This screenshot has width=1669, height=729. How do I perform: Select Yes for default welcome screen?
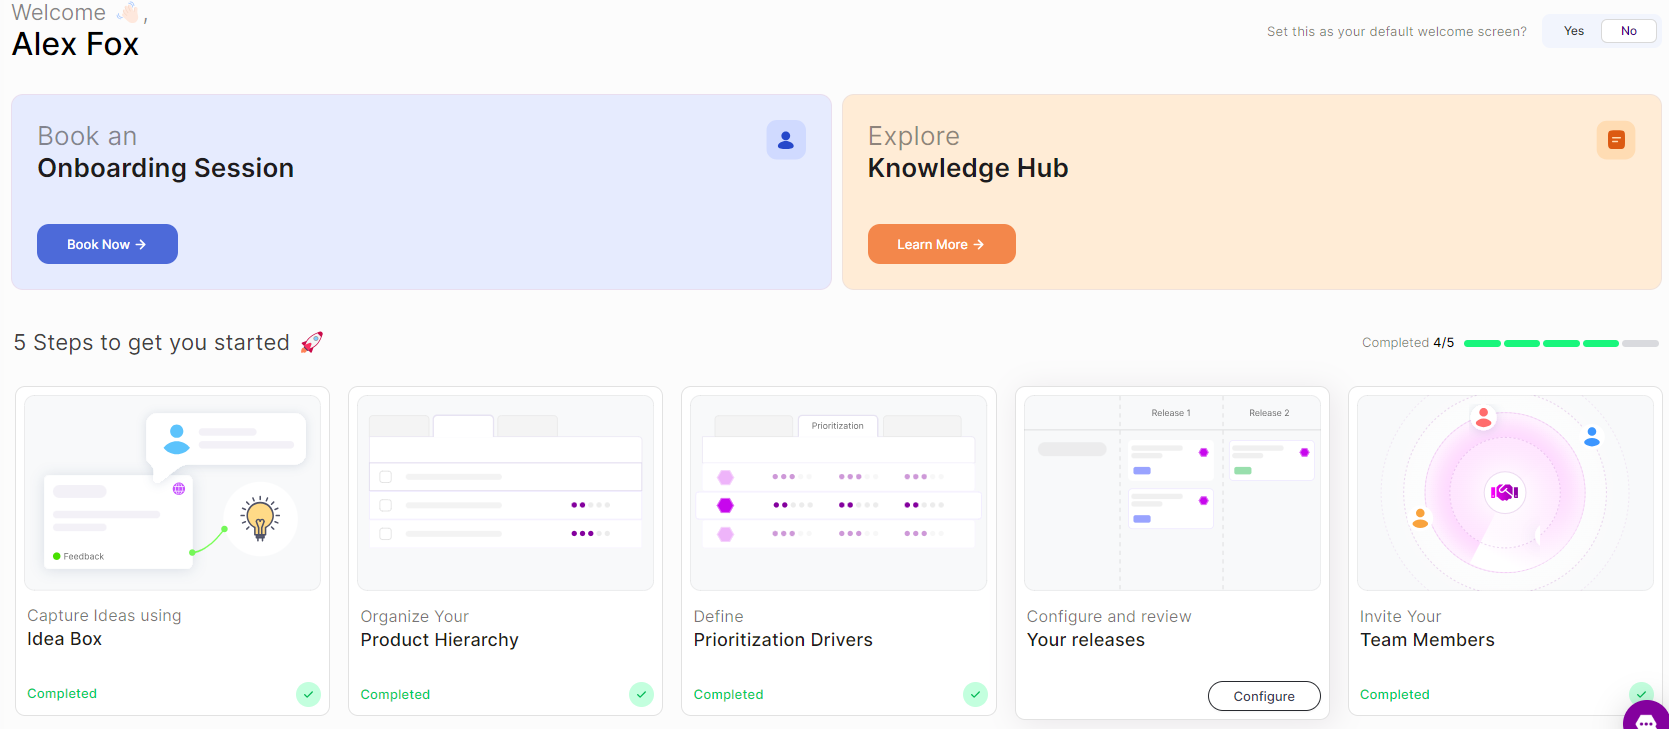point(1573,31)
